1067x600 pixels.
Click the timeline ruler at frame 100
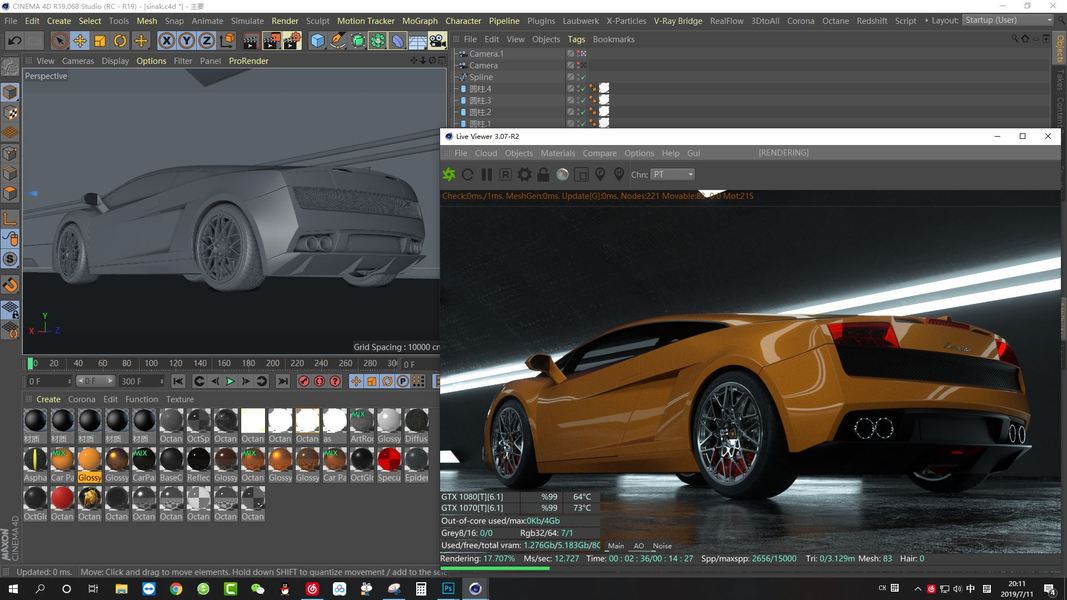(x=151, y=363)
